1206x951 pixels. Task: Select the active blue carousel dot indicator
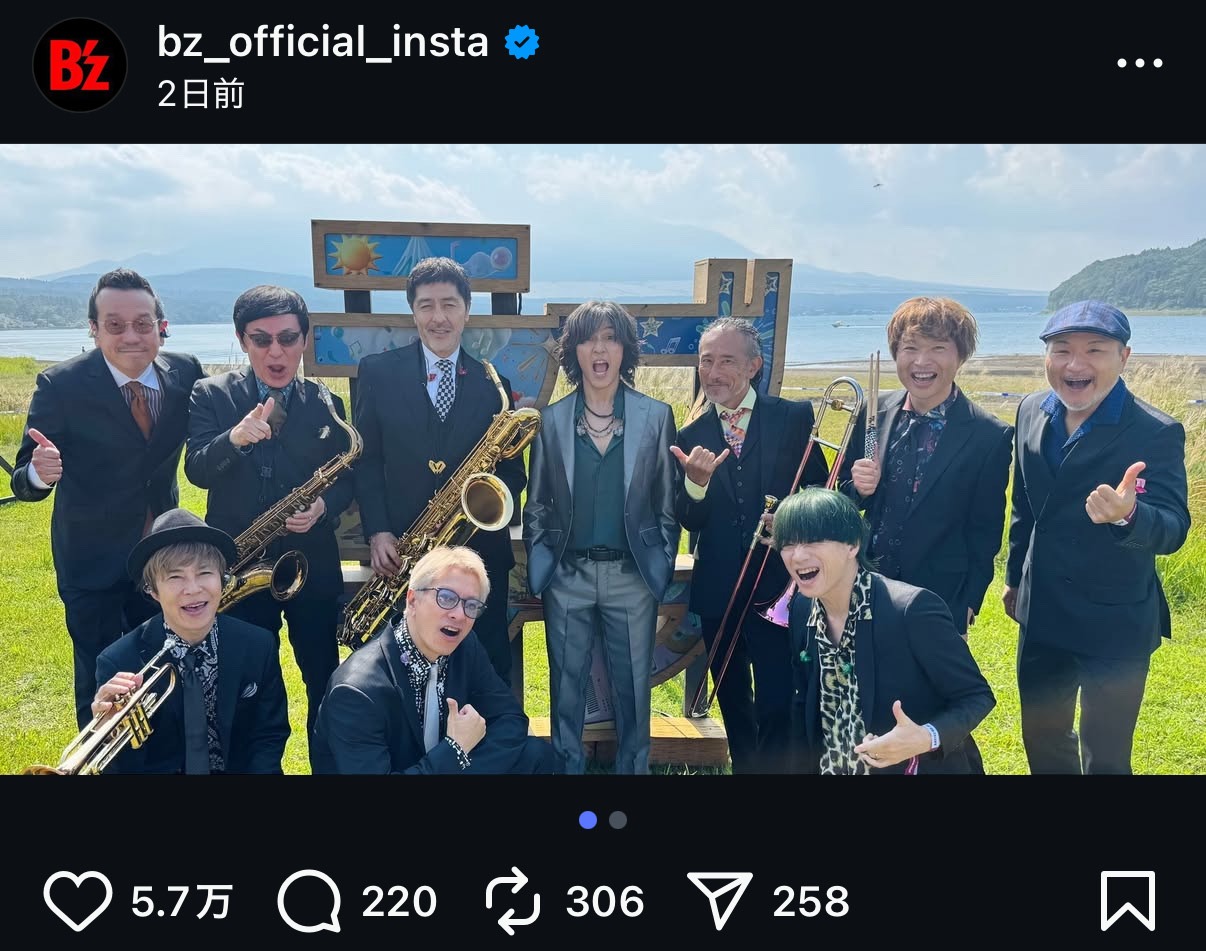coord(588,820)
